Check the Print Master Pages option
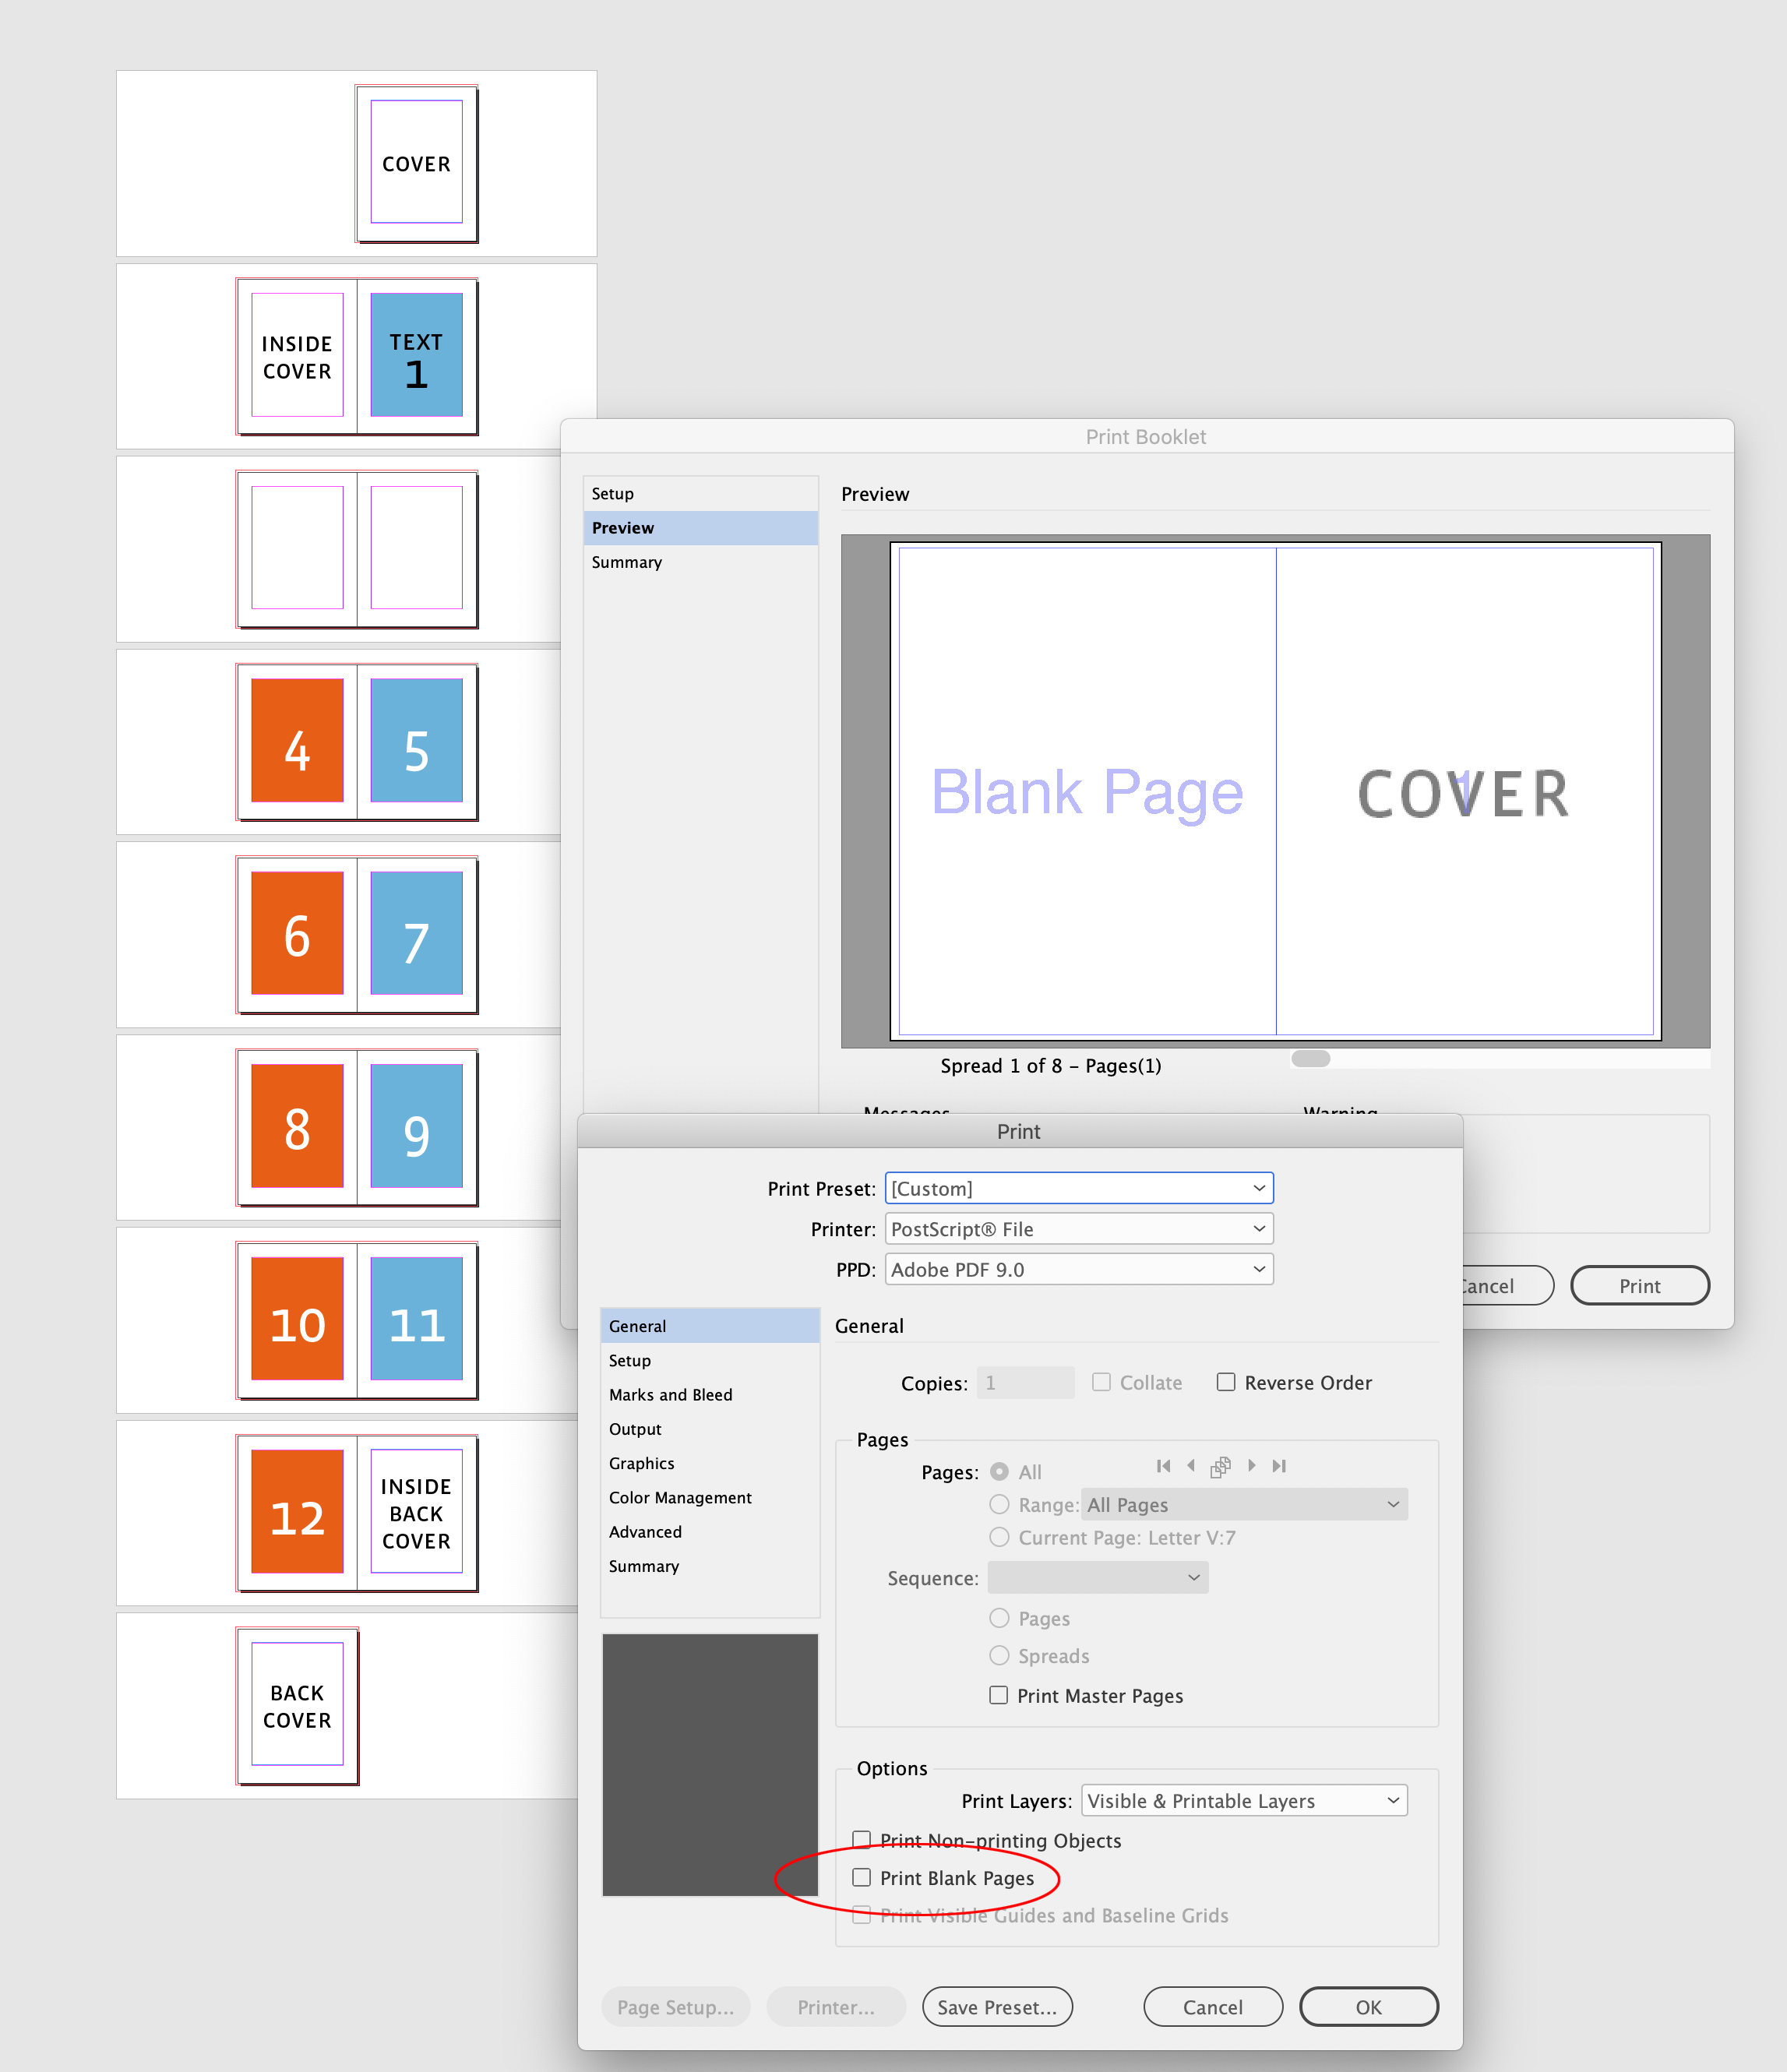The image size is (1787, 2072). click(x=998, y=1695)
